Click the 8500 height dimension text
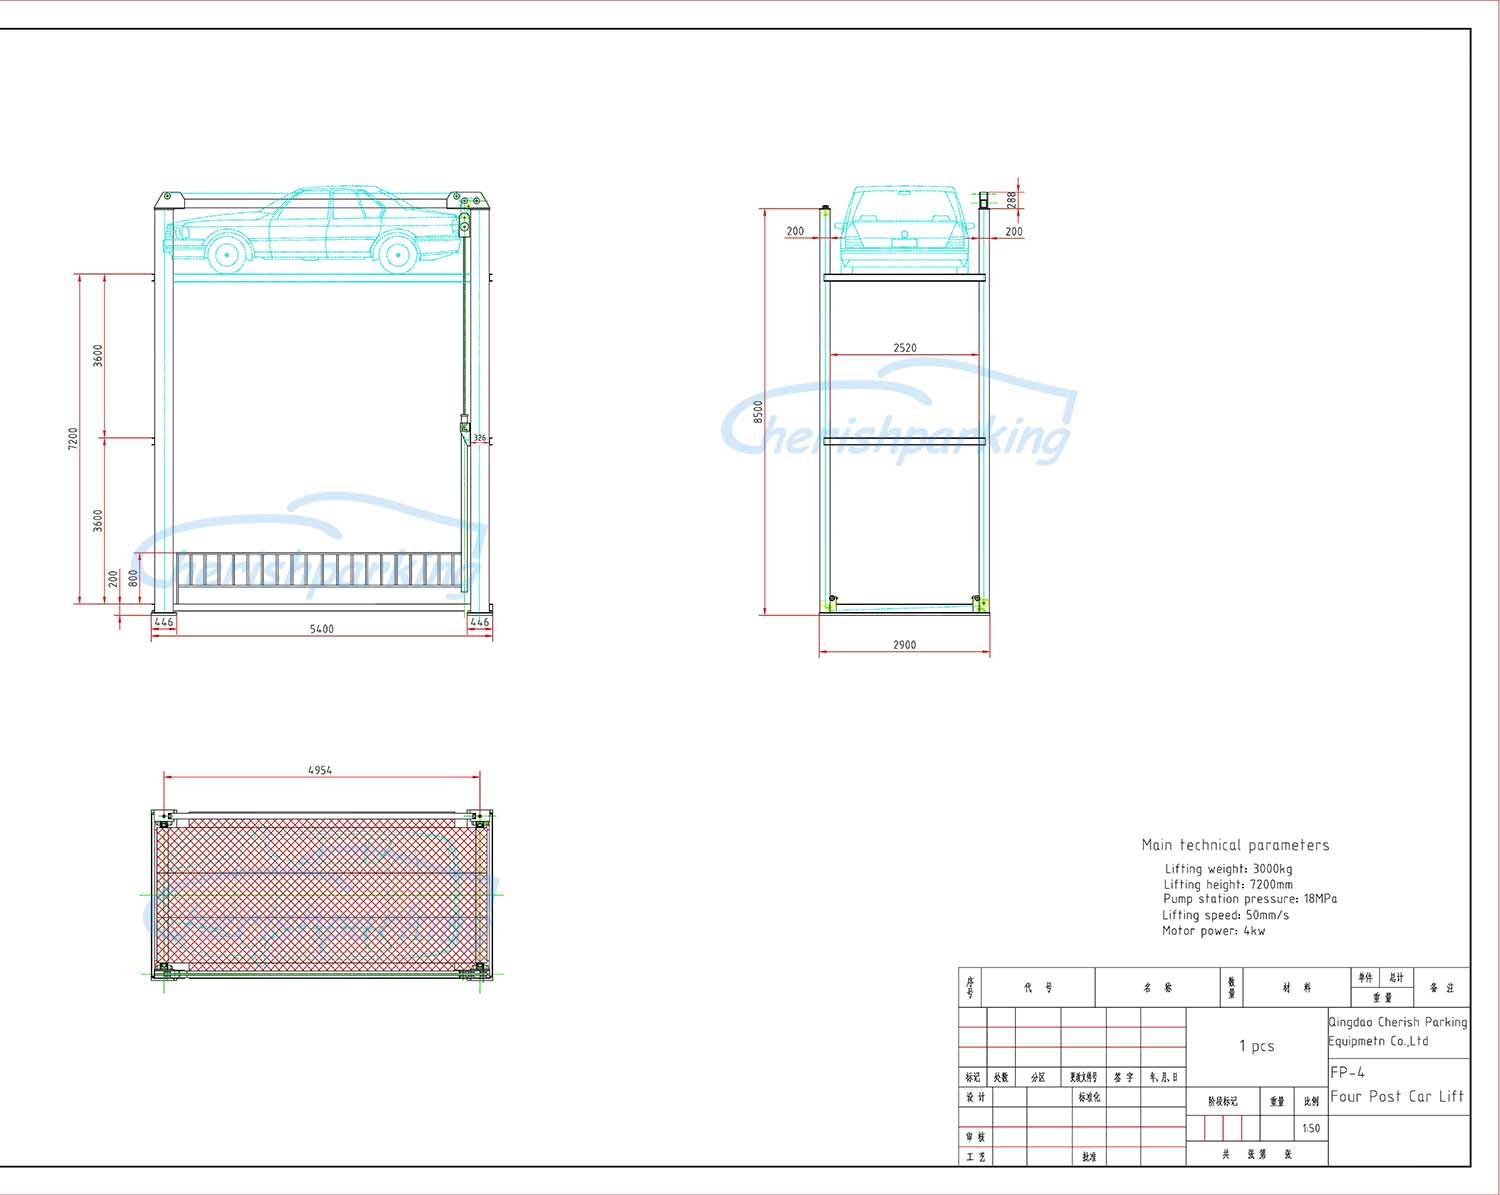Screen dimensions: 1500x1195 [x=758, y=411]
